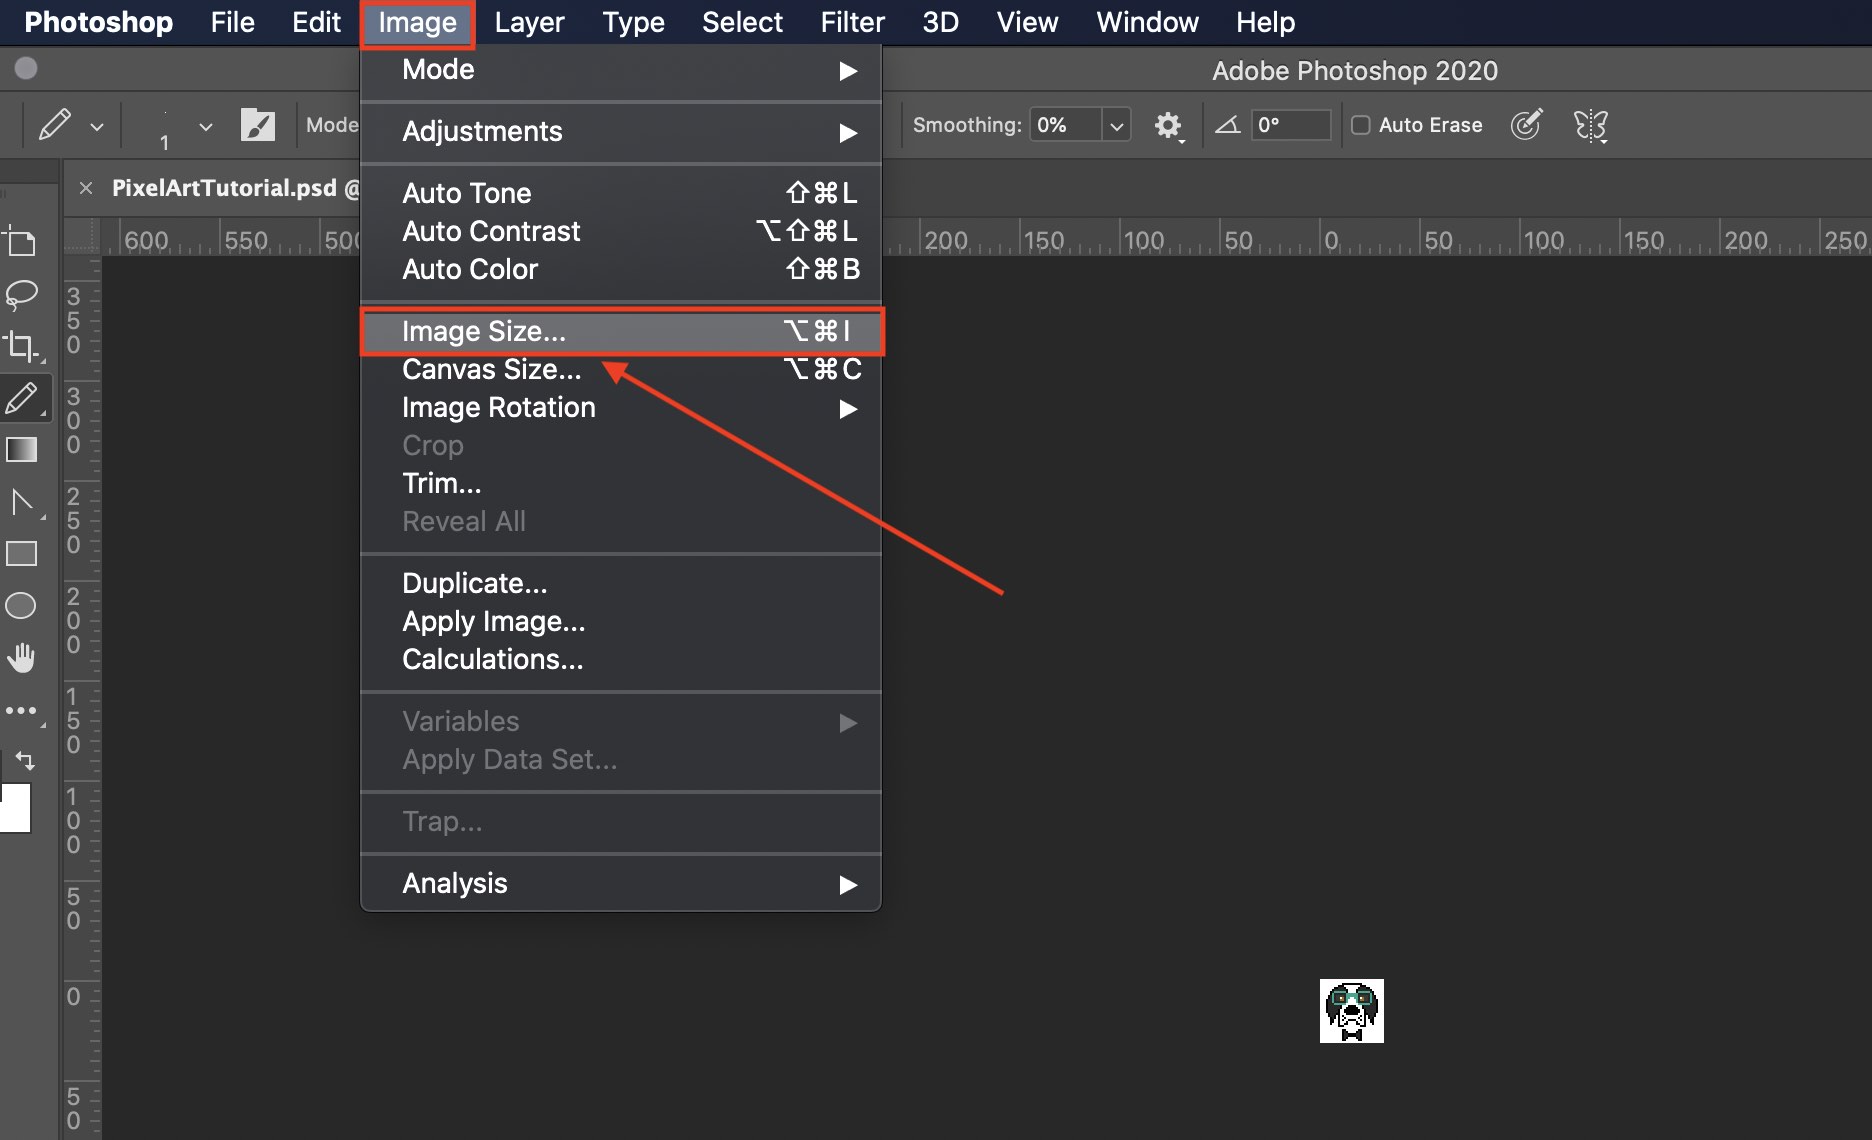Enable the Auto Erase checkbox

click(1361, 125)
